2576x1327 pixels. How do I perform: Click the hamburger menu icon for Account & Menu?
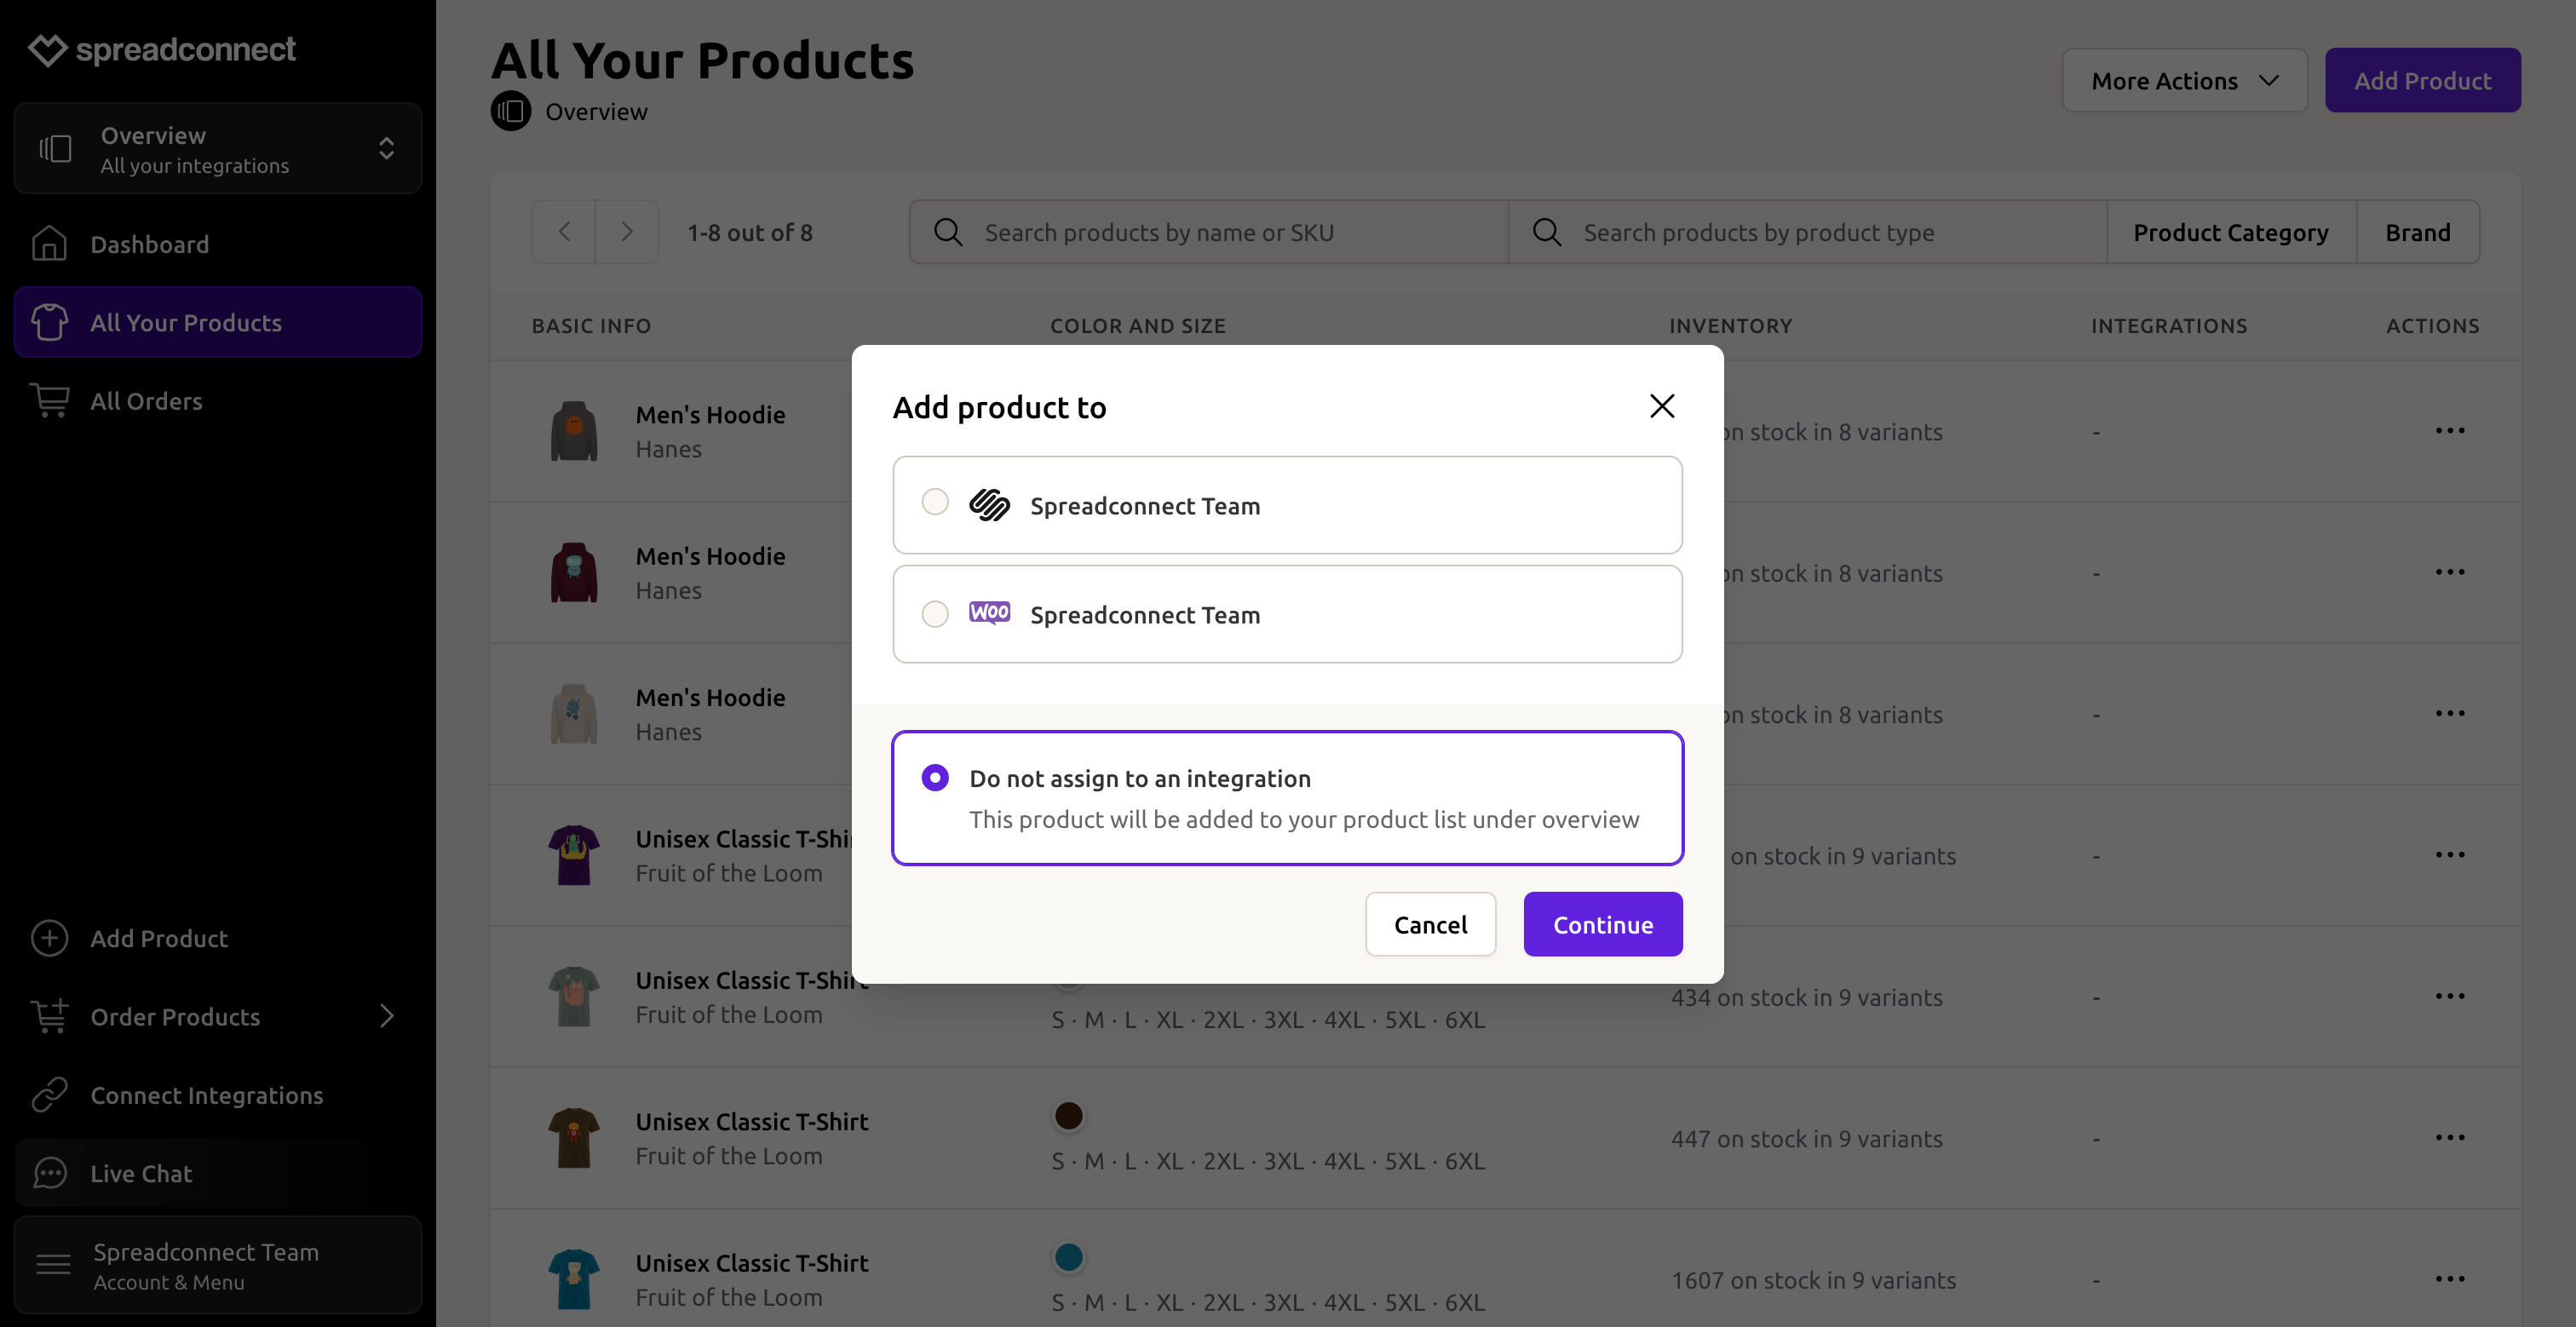(x=53, y=1265)
